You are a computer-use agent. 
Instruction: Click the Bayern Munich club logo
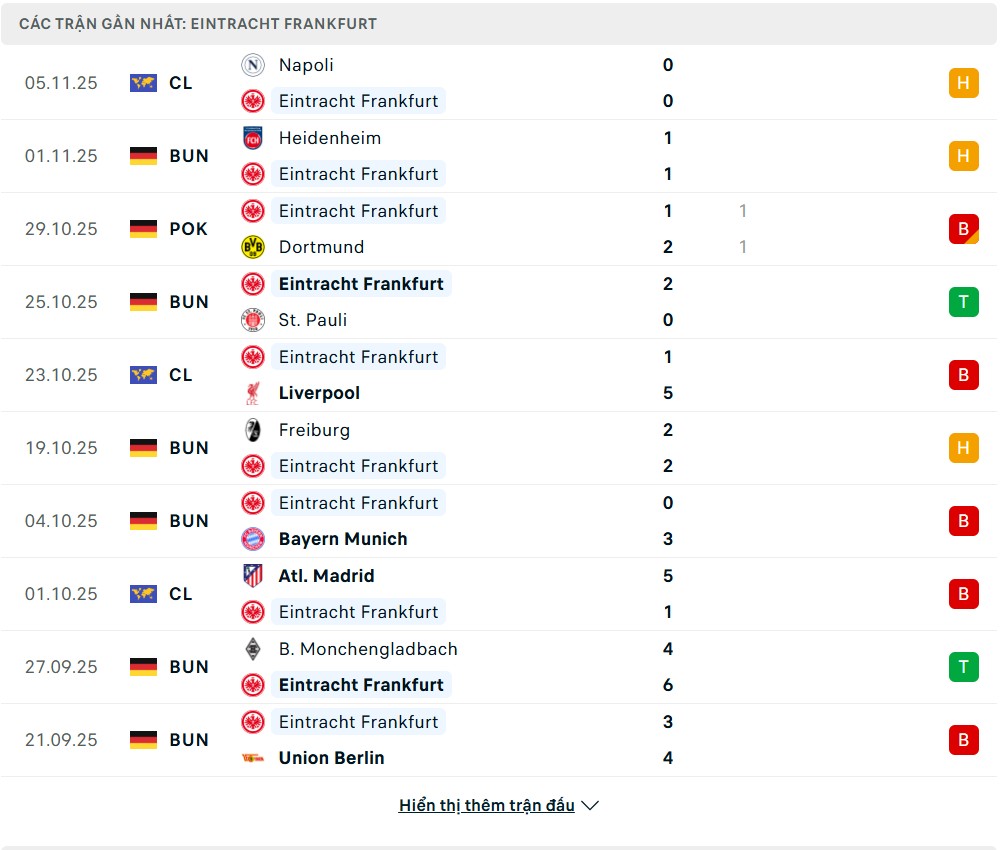coord(253,539)
